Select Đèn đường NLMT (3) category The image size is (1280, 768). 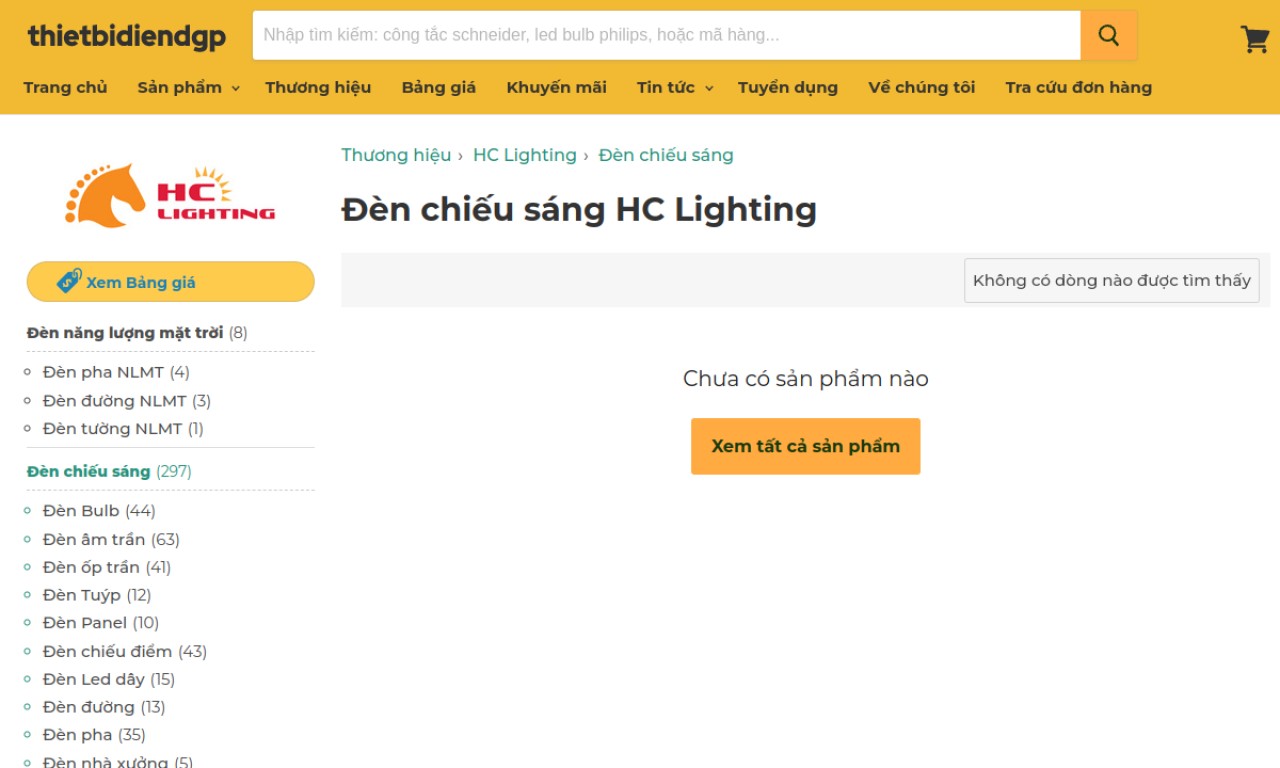tap(127, 401)
